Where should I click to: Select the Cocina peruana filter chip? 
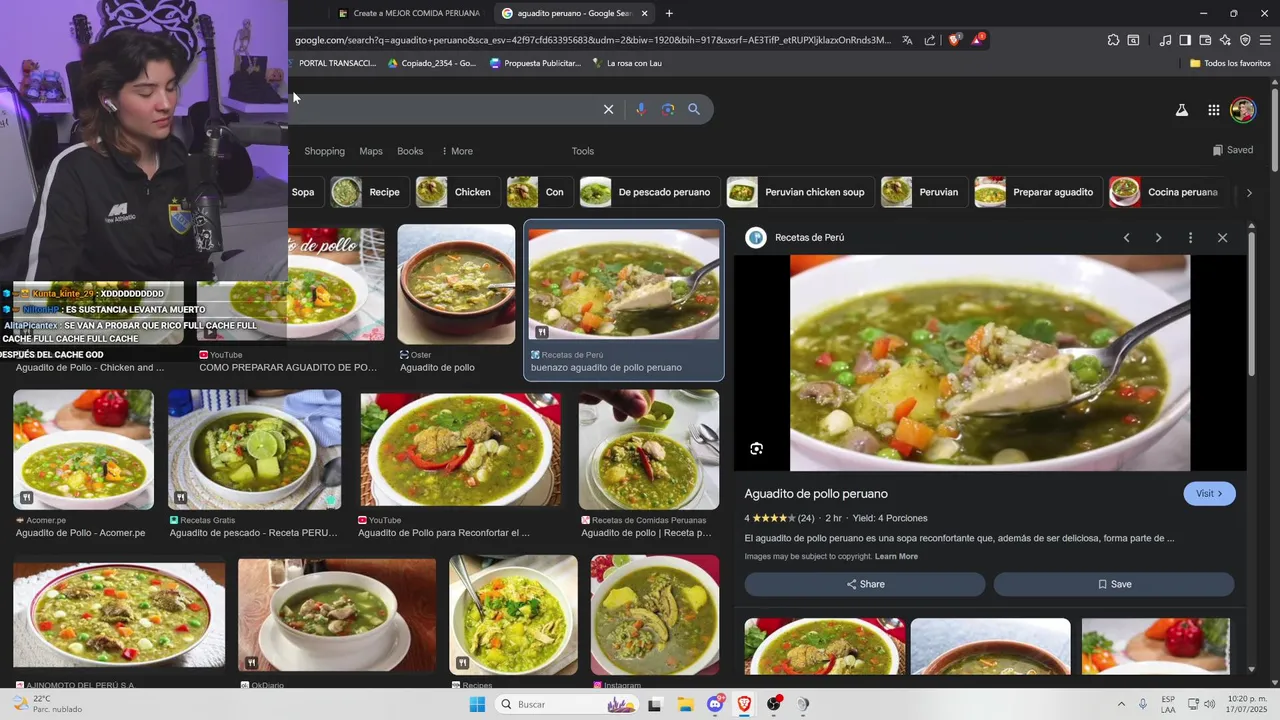pos(1167,192)
